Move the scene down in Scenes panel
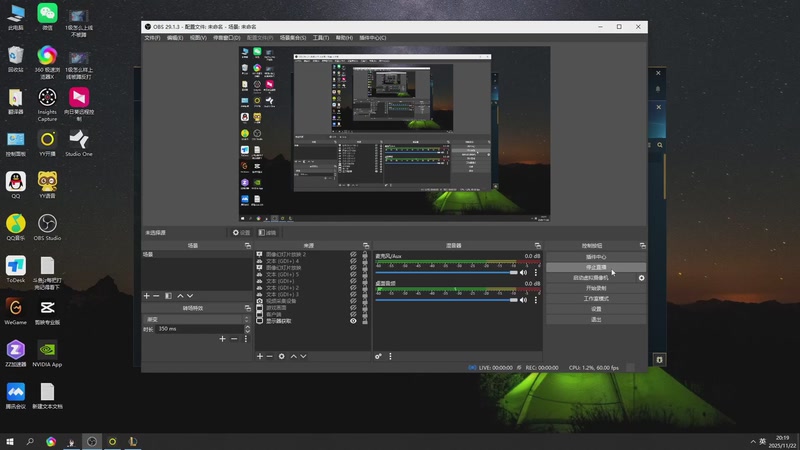Screen dimensions: 800x450 coord(190,296)
